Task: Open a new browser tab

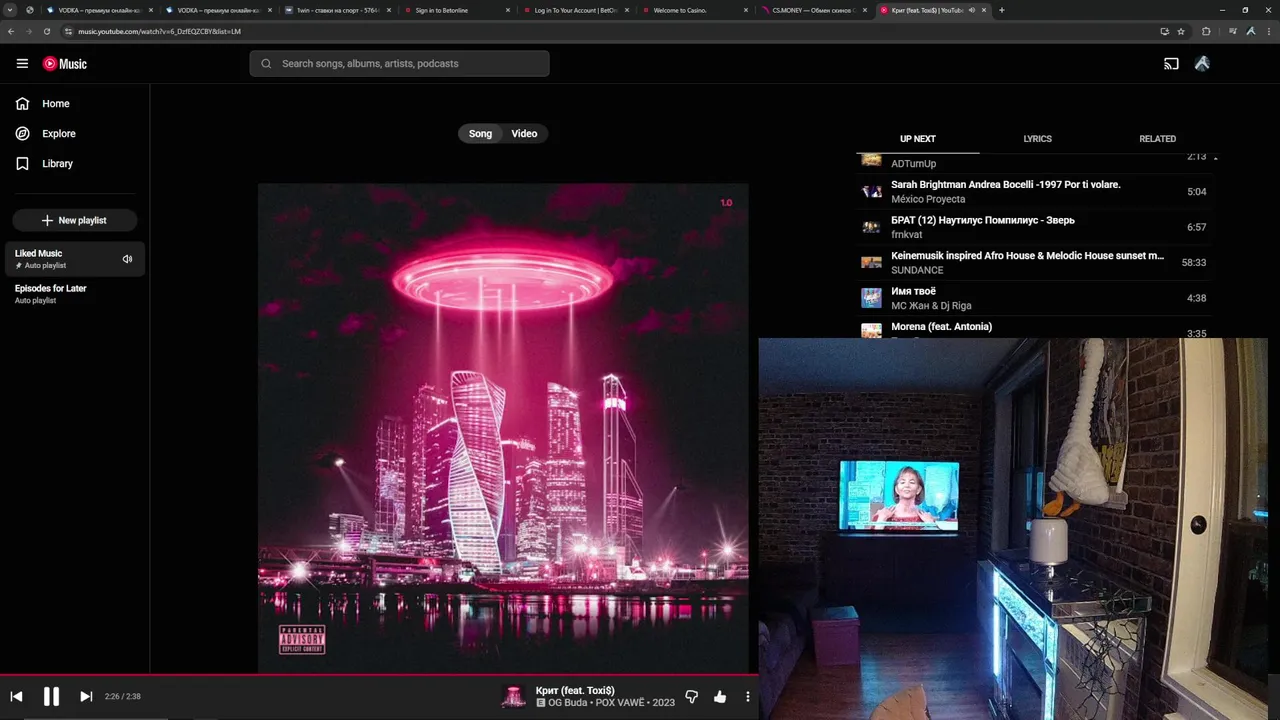Action: (x=1001, y=10)
